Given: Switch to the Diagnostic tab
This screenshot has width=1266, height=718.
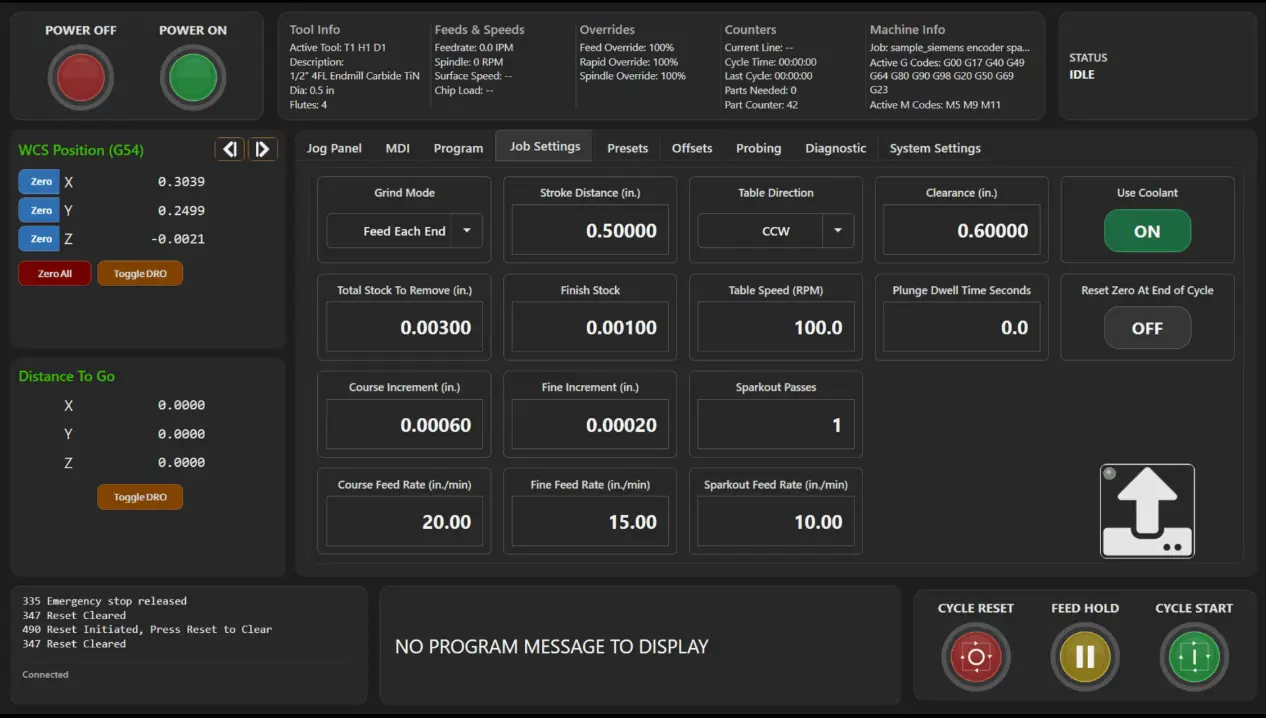Looking at the screenshot, I should tap(836, 148).
